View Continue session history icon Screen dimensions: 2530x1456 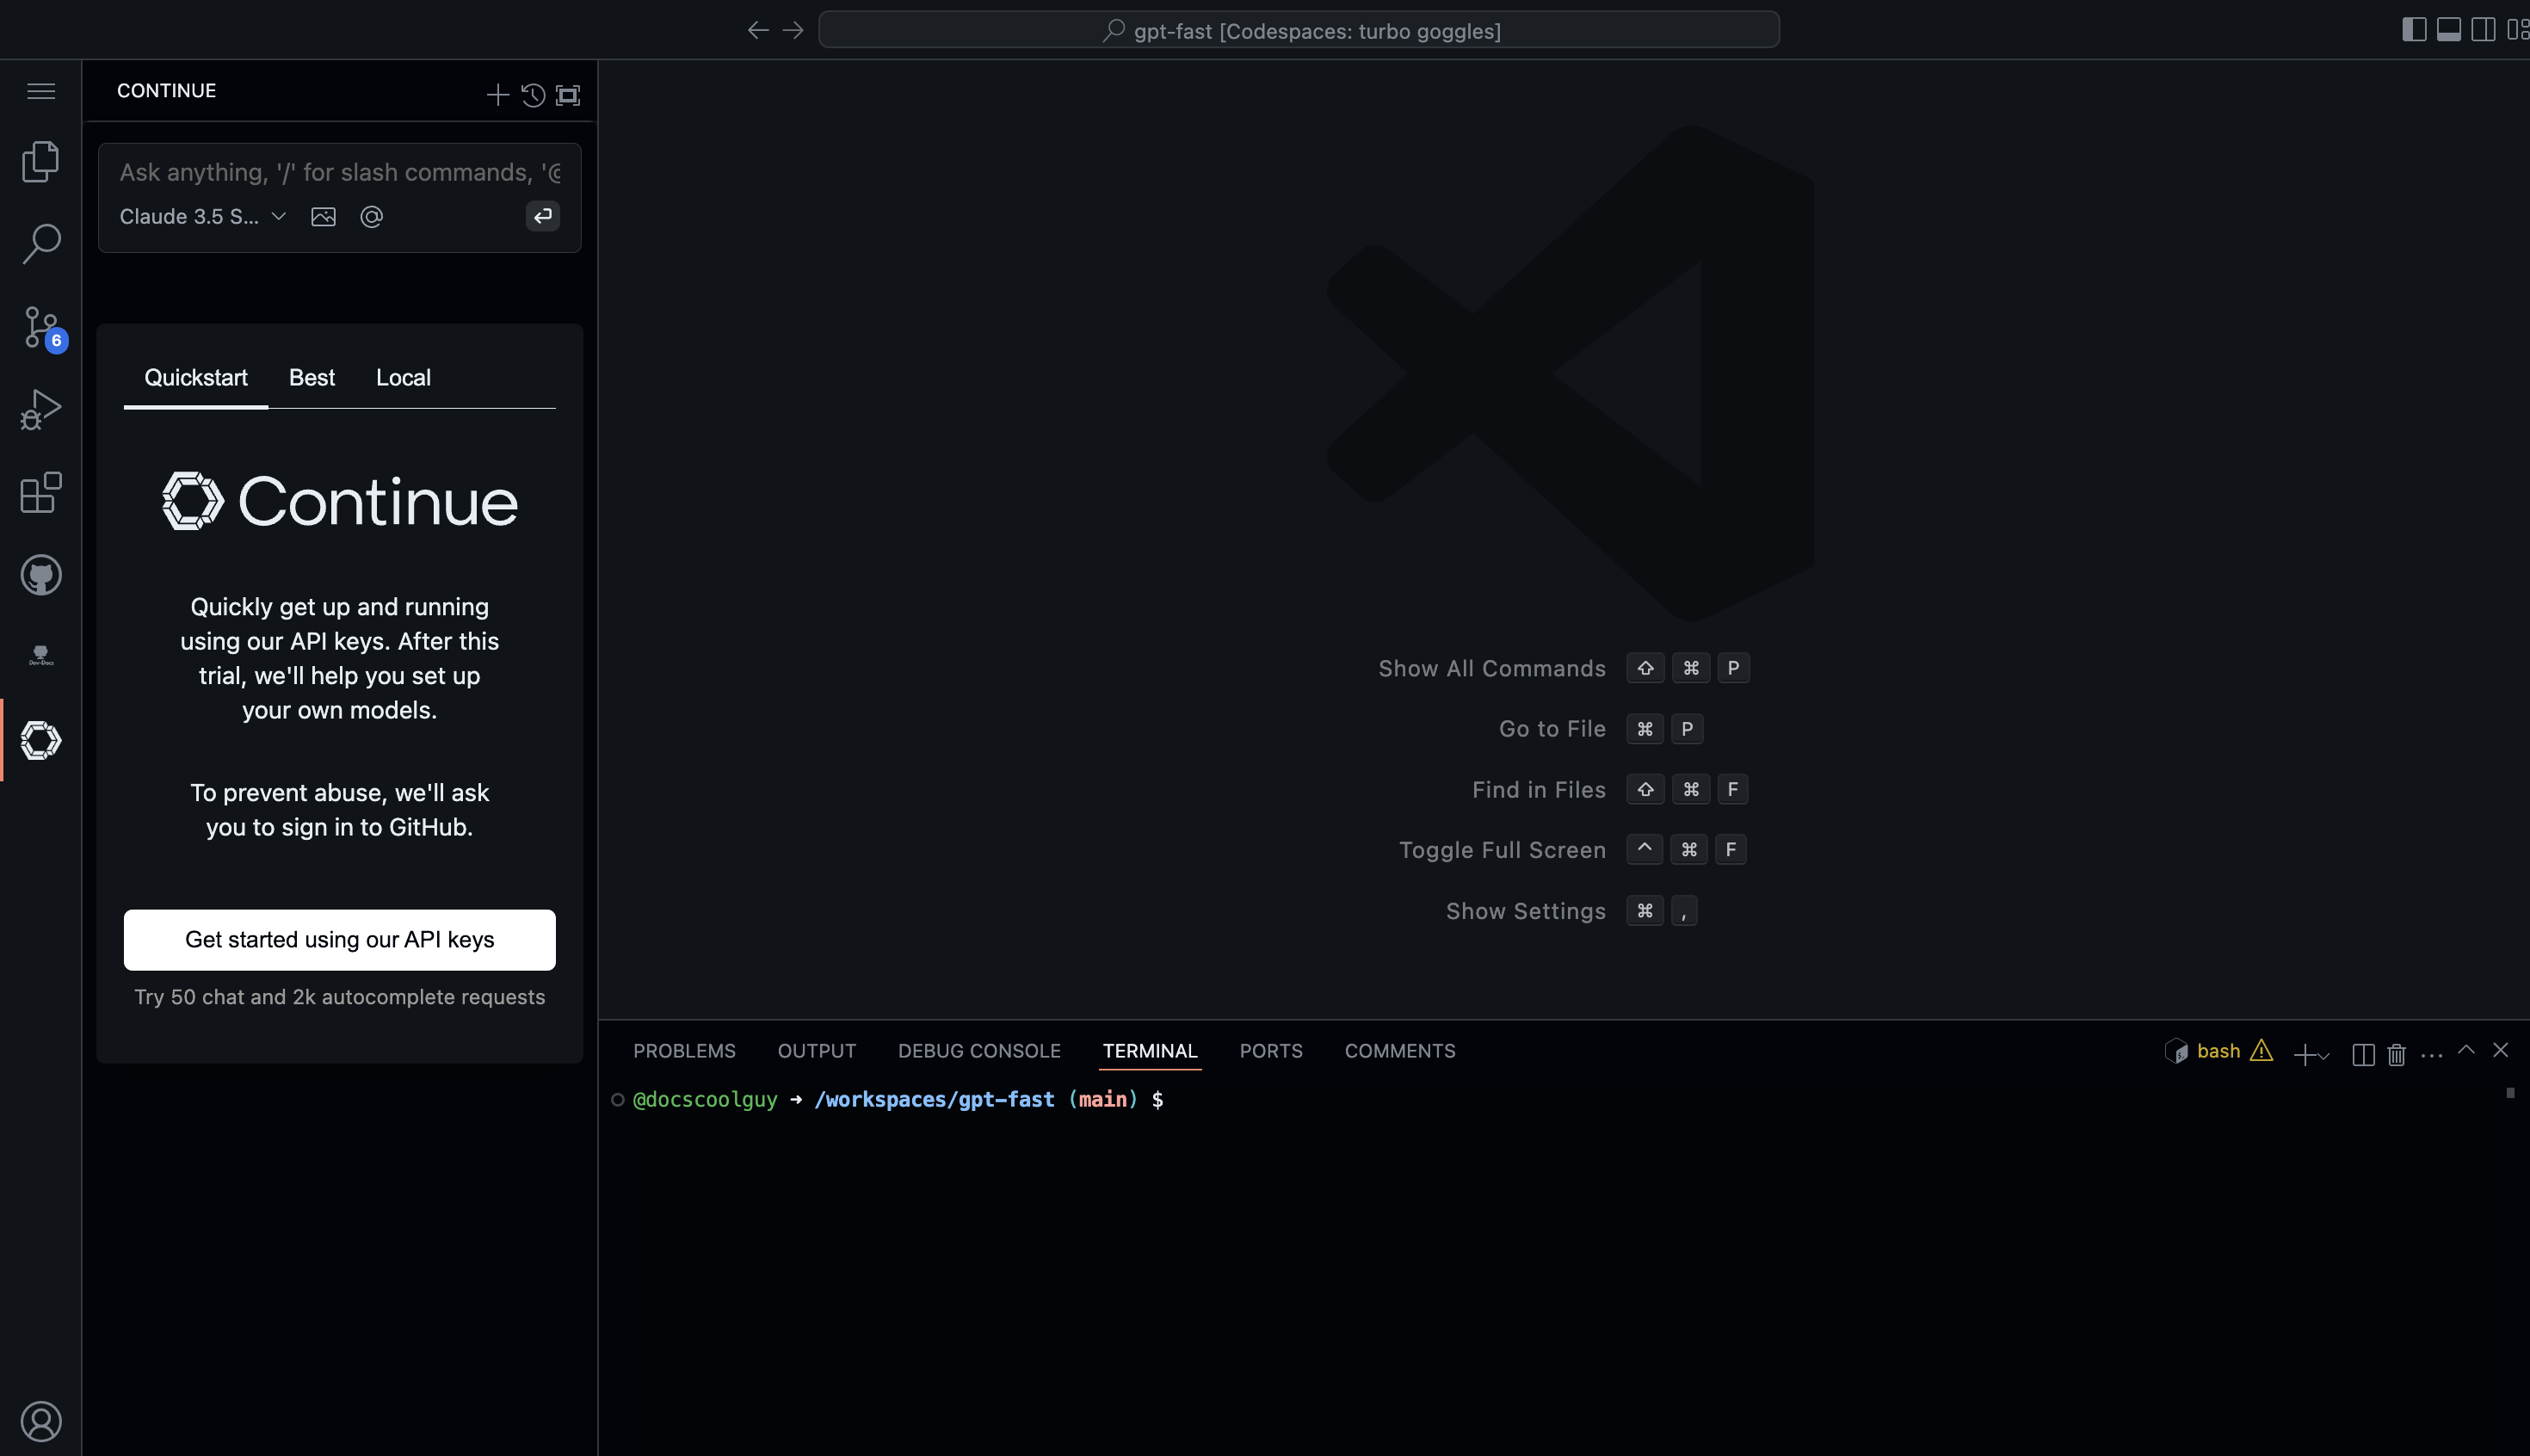pyautogui.click(x=533, y=95)
